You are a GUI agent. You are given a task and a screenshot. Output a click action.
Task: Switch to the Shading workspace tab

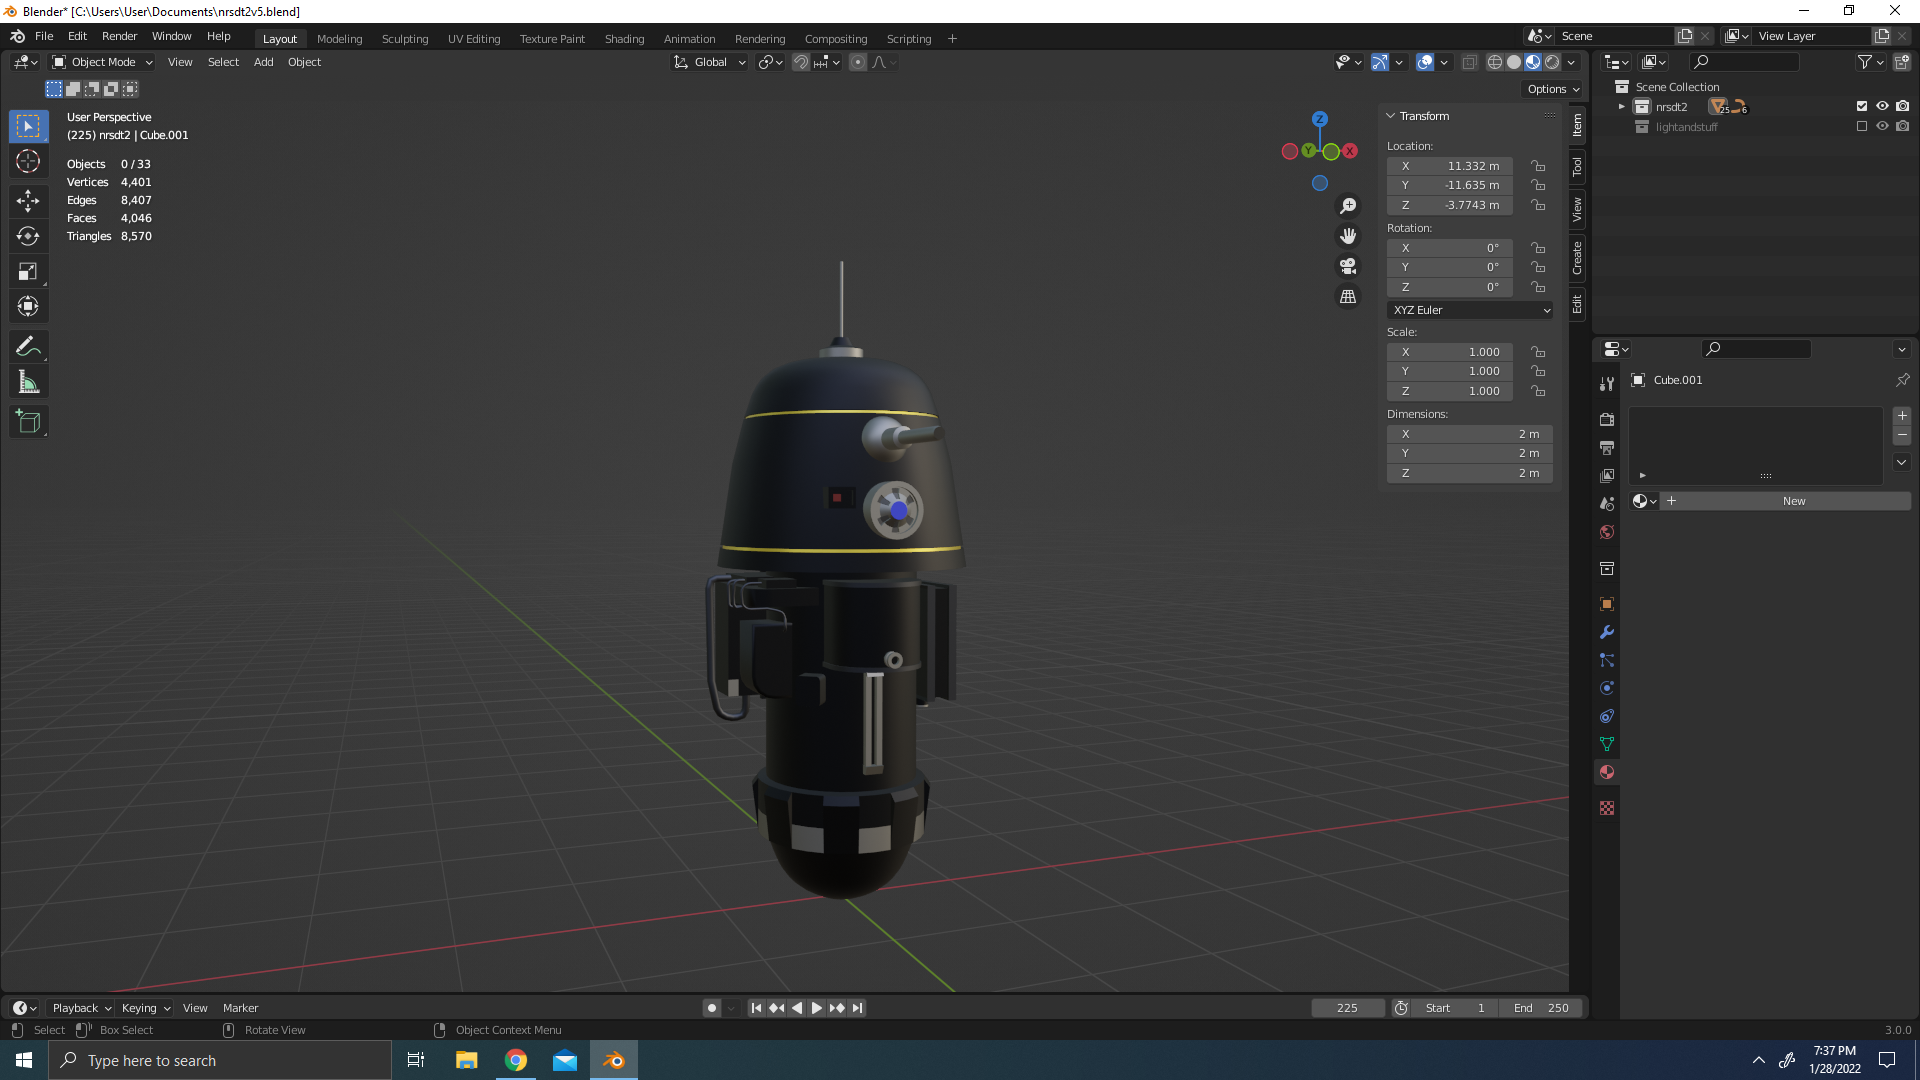(624, 39)
